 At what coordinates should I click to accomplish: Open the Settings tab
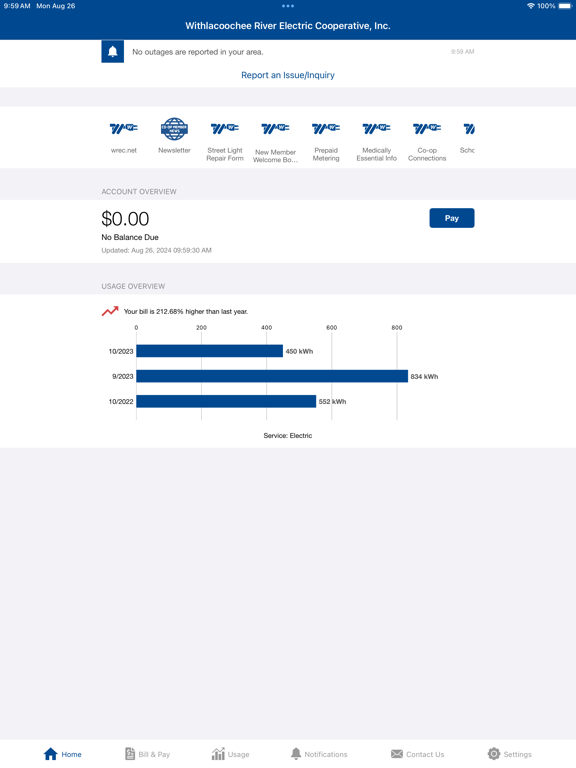pyautogui.click(x=509, y=754)
